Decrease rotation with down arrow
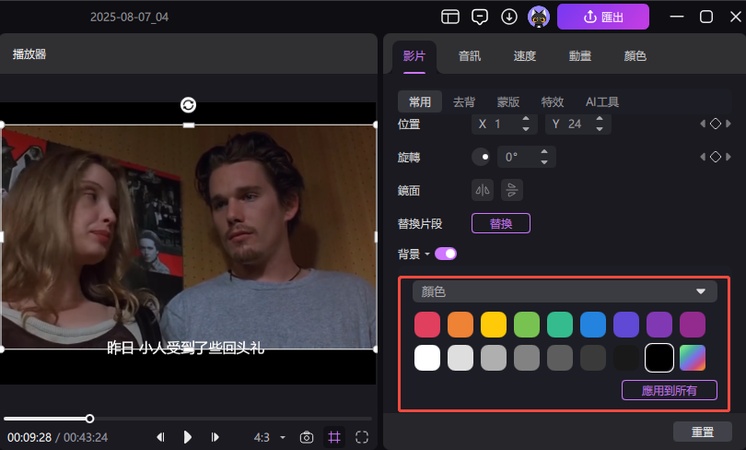 pyautogui.click(x=544, y=162)
